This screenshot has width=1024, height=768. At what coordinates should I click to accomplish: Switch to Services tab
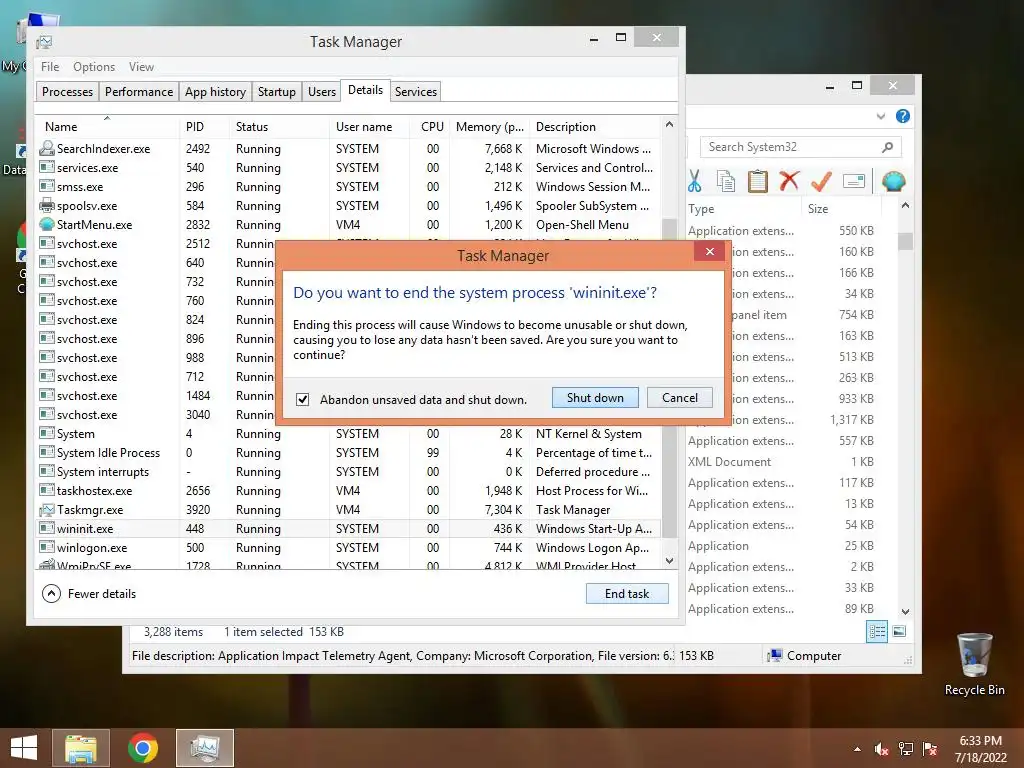click(x=415, y=91)
